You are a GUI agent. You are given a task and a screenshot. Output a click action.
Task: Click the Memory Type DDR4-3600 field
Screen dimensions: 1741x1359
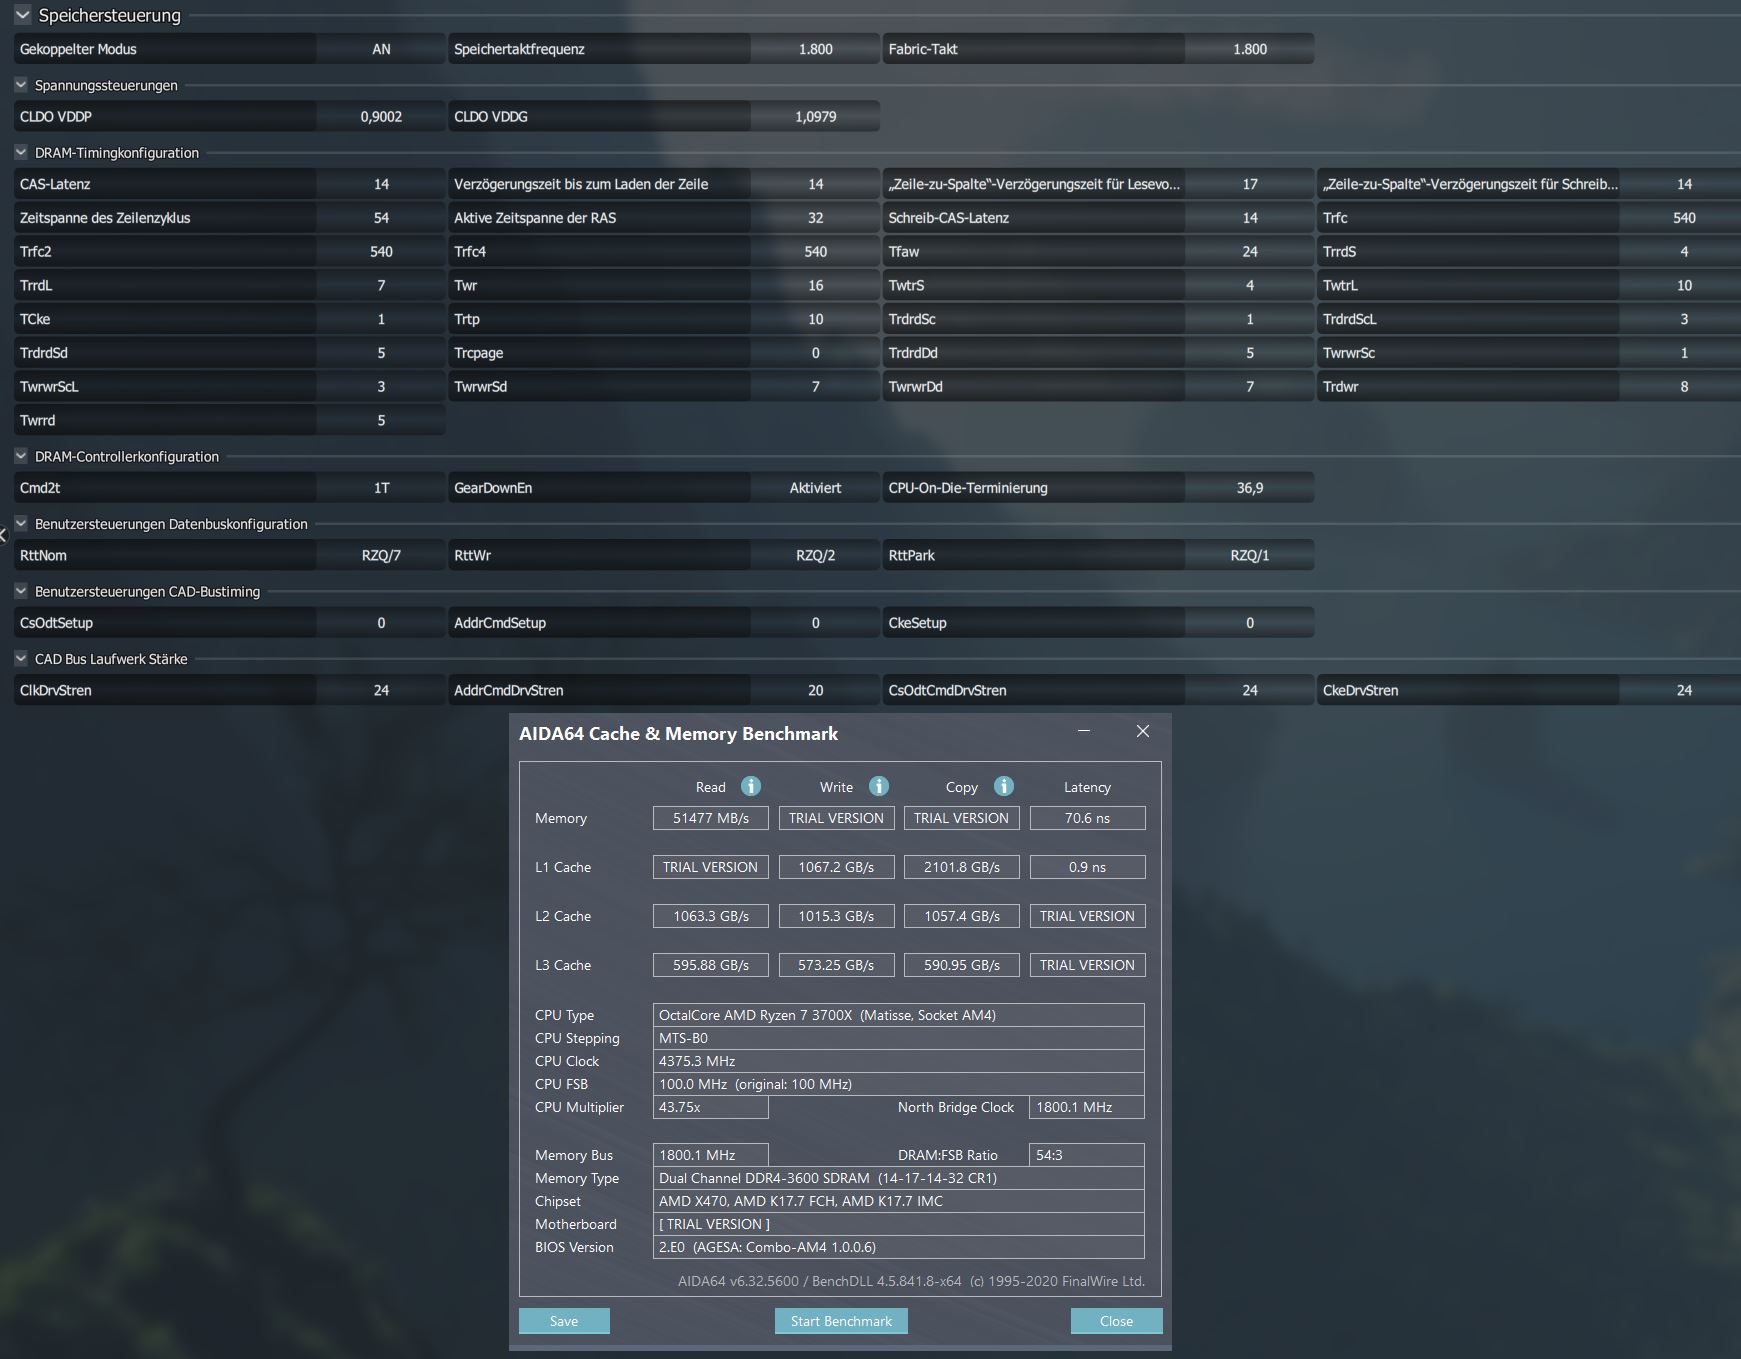[x=898, y=1178]
